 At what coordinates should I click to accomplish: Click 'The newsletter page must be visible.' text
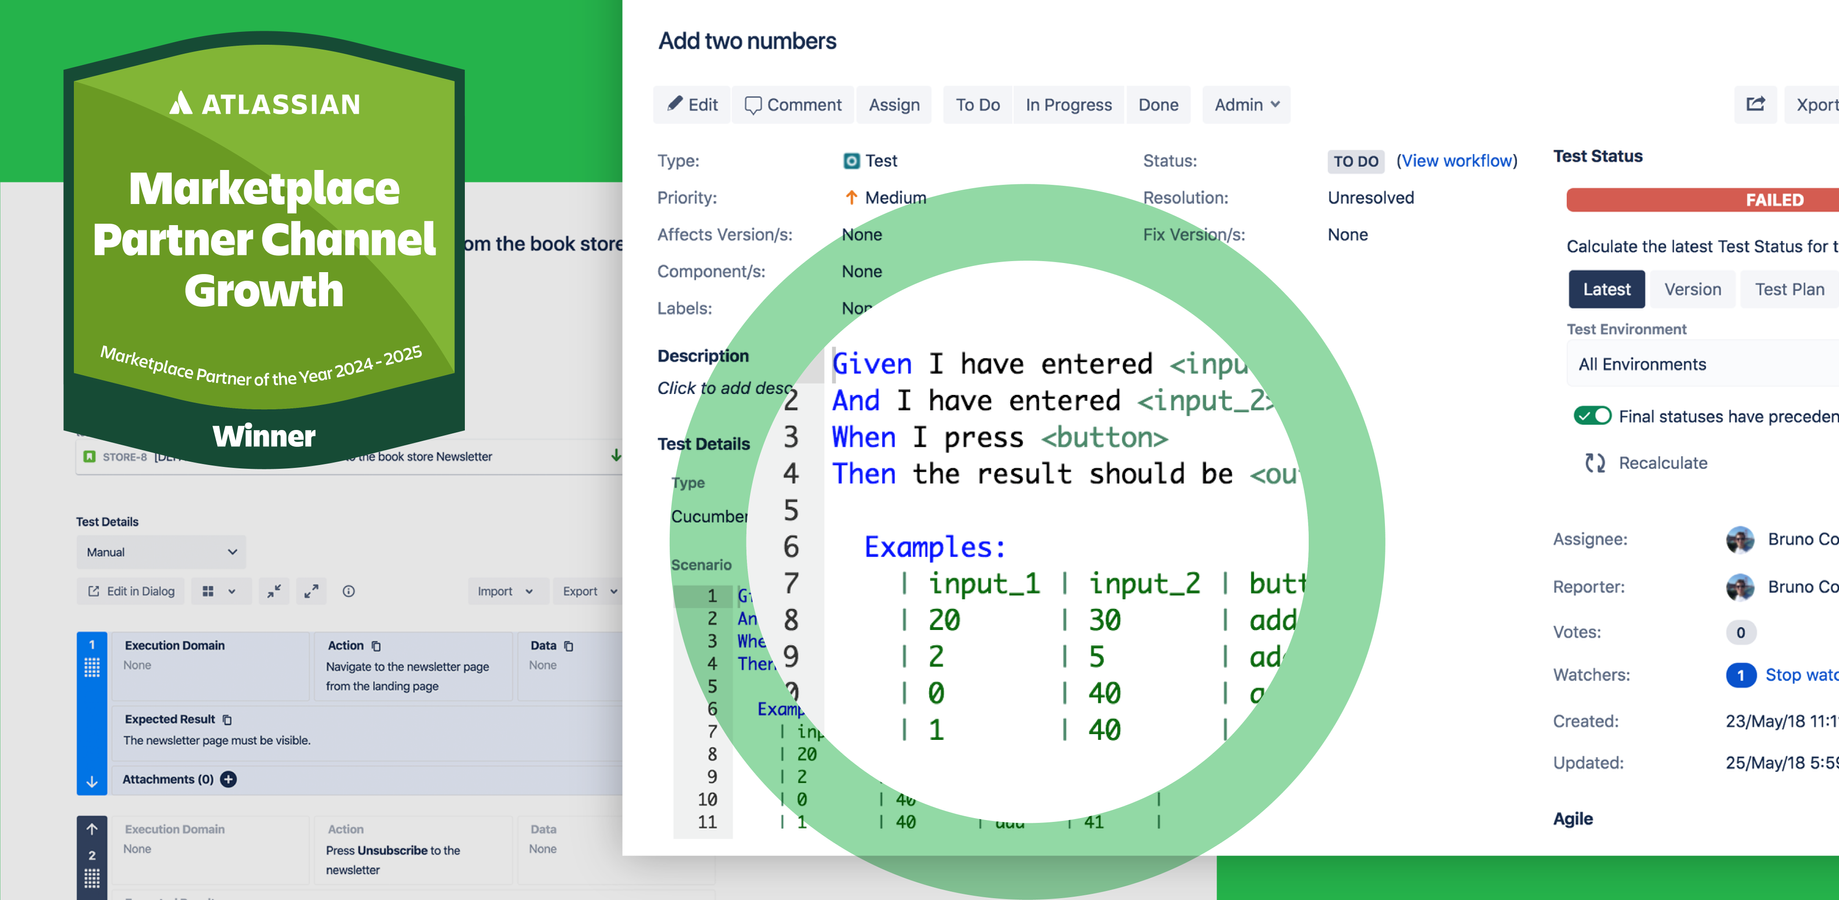[x=217, y=741]
